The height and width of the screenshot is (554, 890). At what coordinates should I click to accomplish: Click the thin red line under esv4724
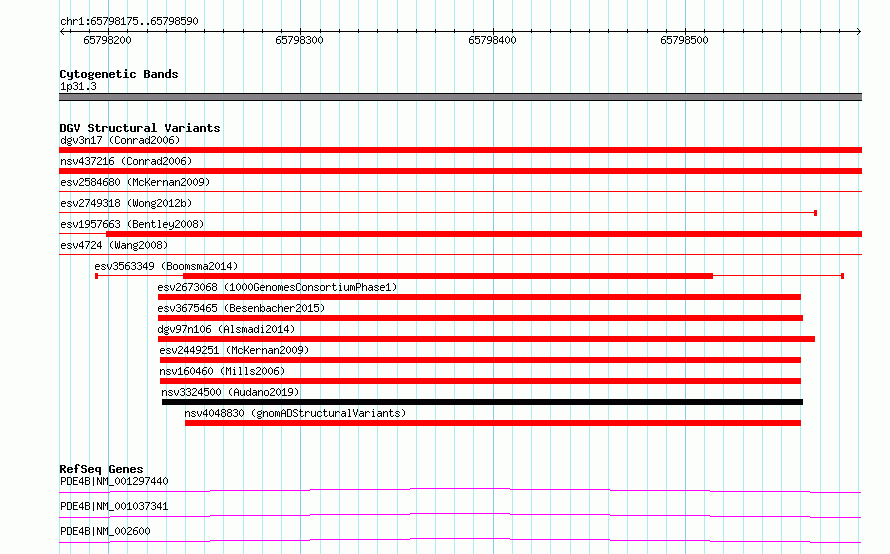[x=460, y=255]
